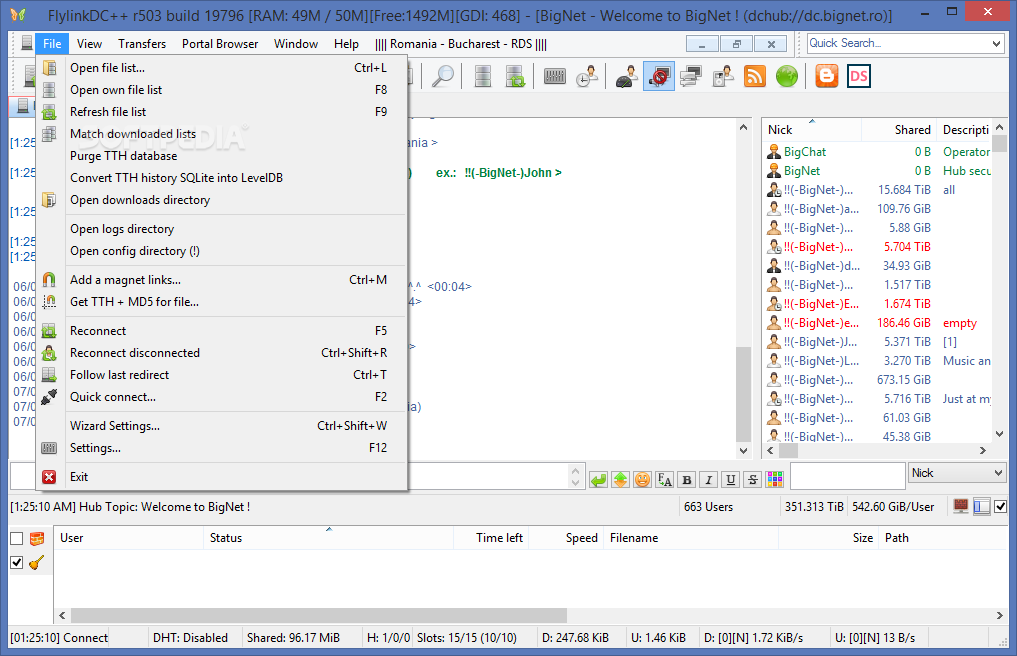The image size is (1017, 656).
Task: Toggle the checkbox at hub status bar right
Action: 1001,507
